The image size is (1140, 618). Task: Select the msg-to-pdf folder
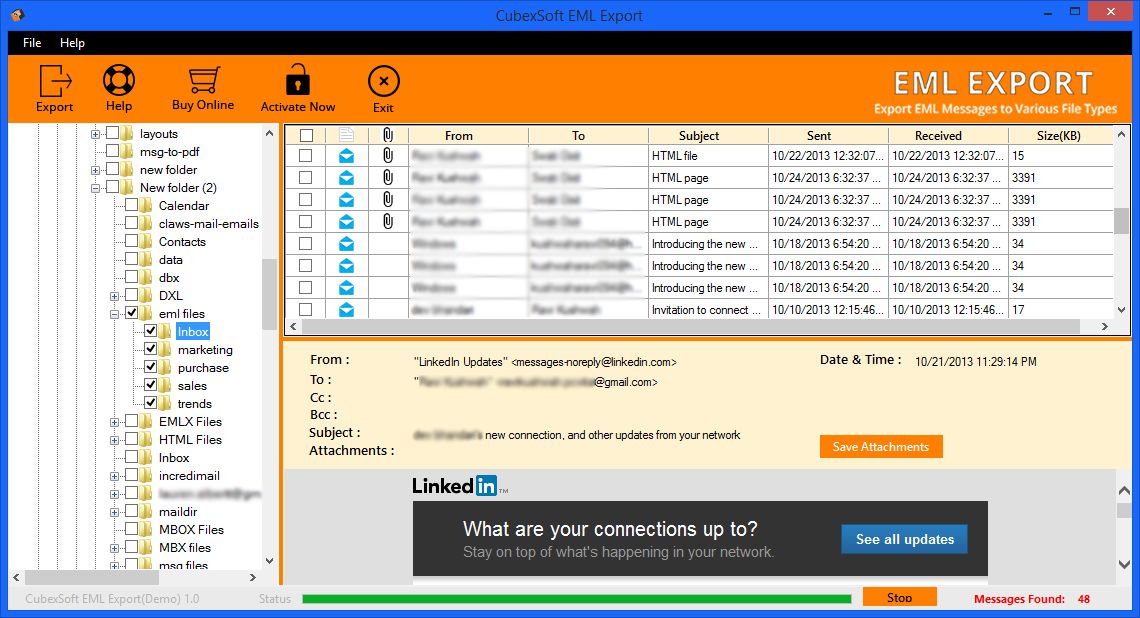pos(169,152)
